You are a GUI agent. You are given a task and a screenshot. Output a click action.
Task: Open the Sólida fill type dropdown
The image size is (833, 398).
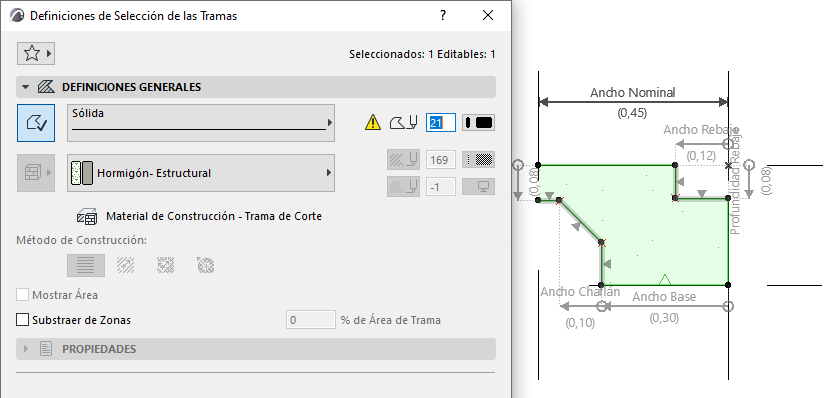[201, 123]
